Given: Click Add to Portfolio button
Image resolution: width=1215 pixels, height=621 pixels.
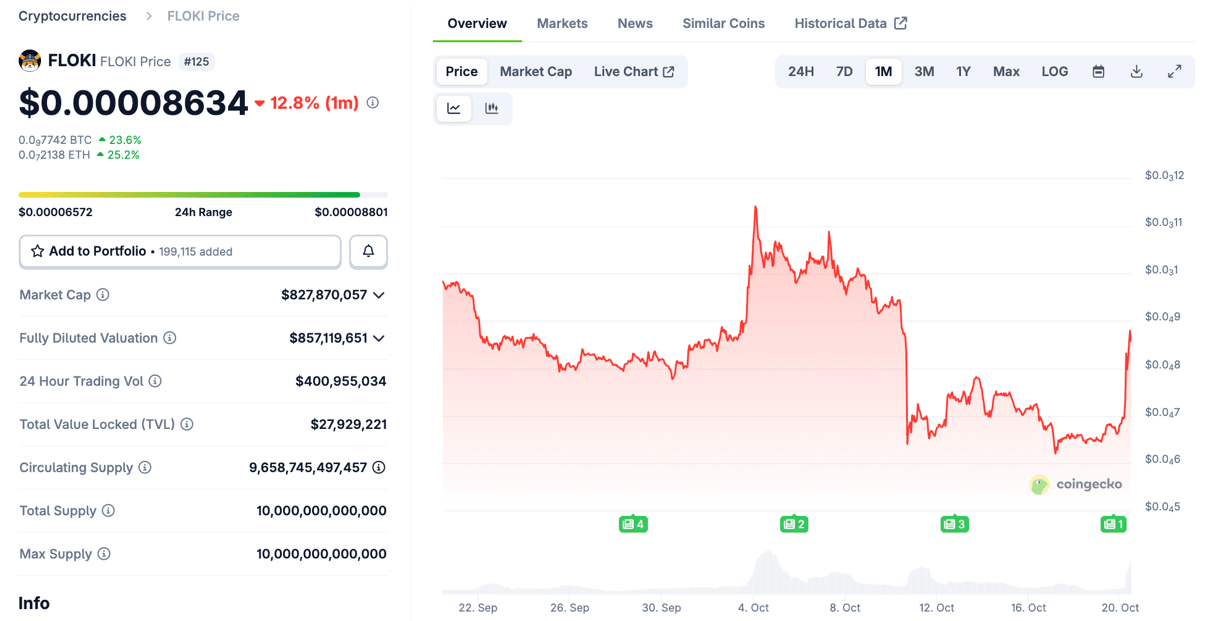Looking at the screenshot, I should pos(180,251).
